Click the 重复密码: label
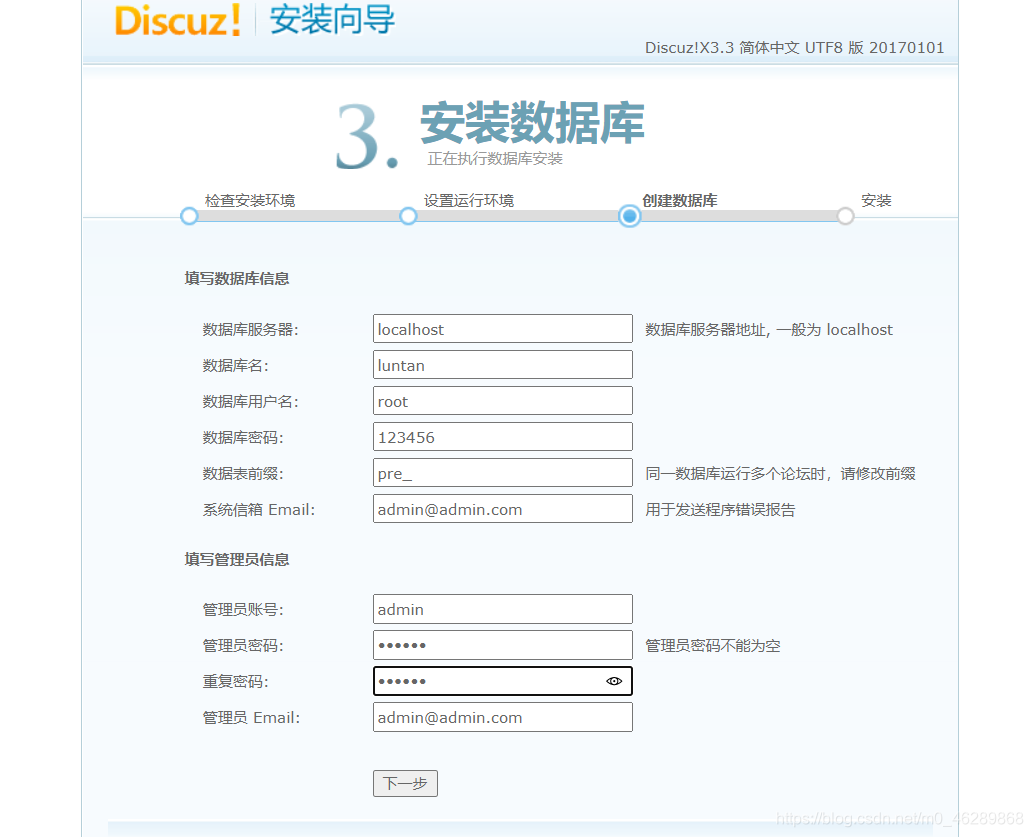 coord(235,681)
